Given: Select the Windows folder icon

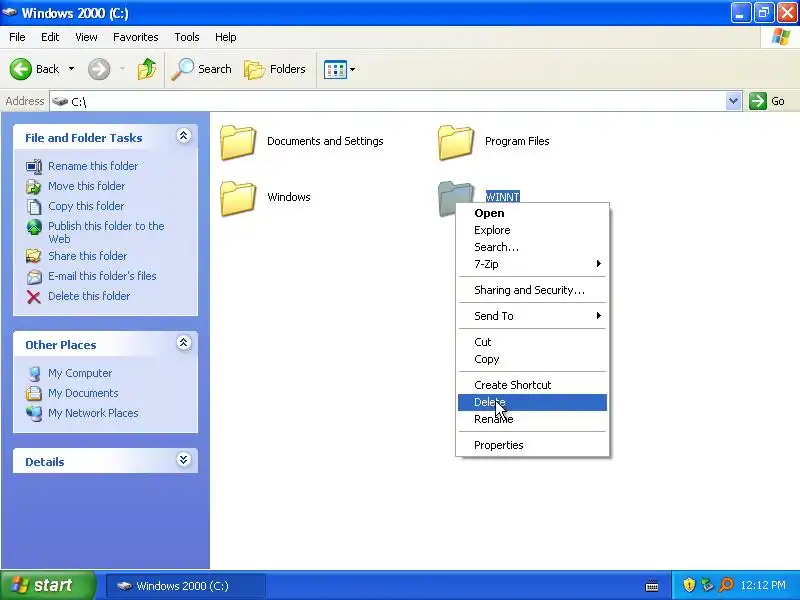Looking at the screenshot, I should coord(238,198).
